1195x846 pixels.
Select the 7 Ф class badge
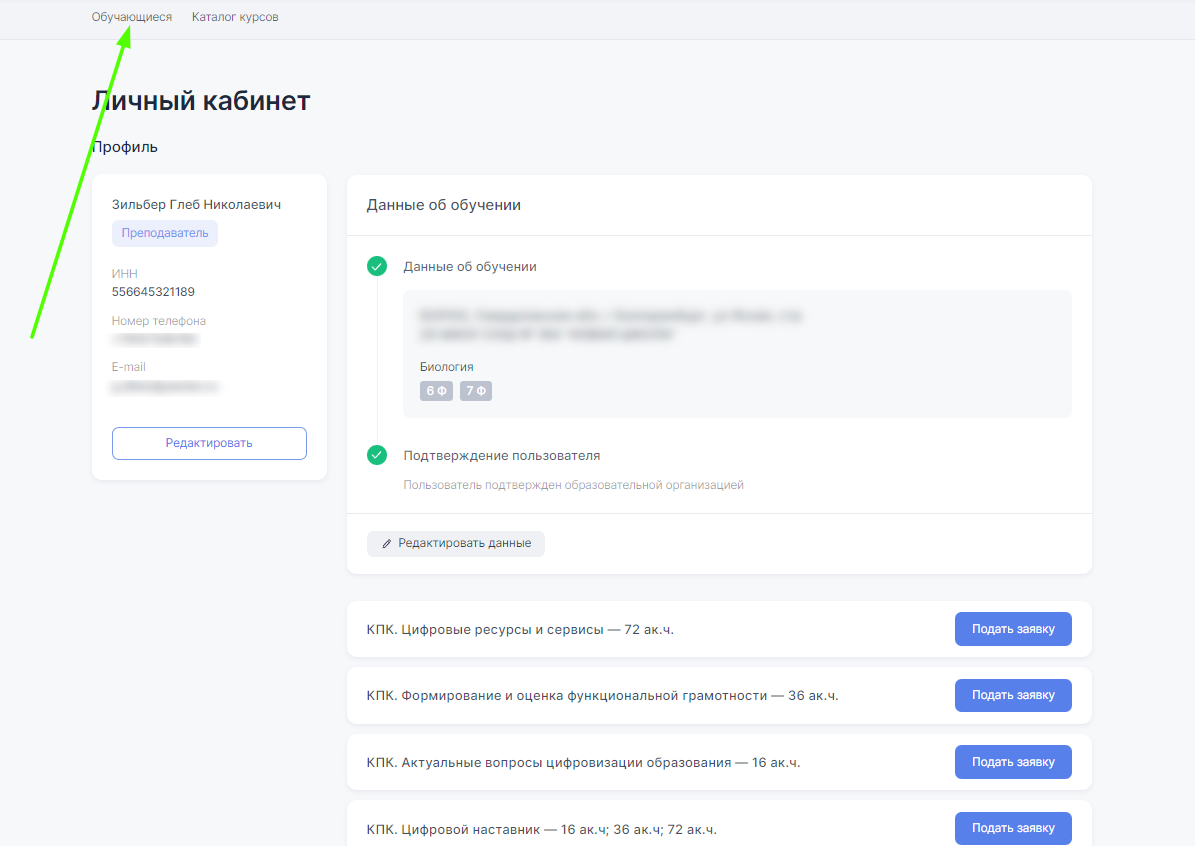[476, 391]
